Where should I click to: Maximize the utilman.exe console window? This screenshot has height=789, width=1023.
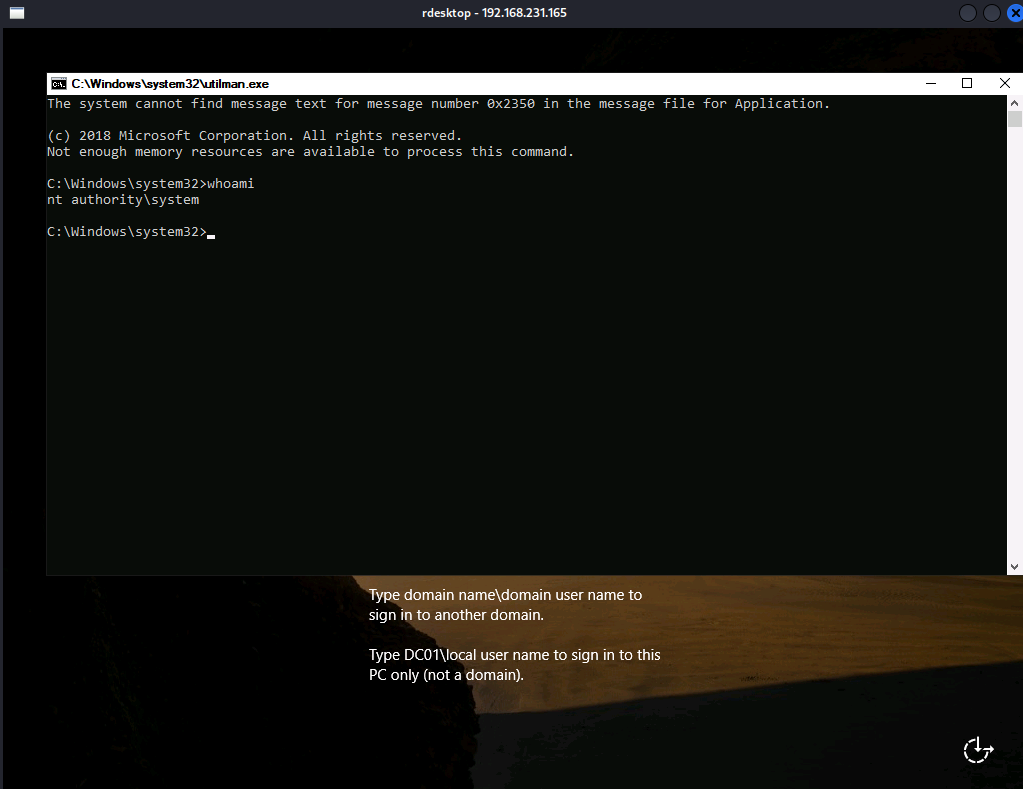pos(967,83)
